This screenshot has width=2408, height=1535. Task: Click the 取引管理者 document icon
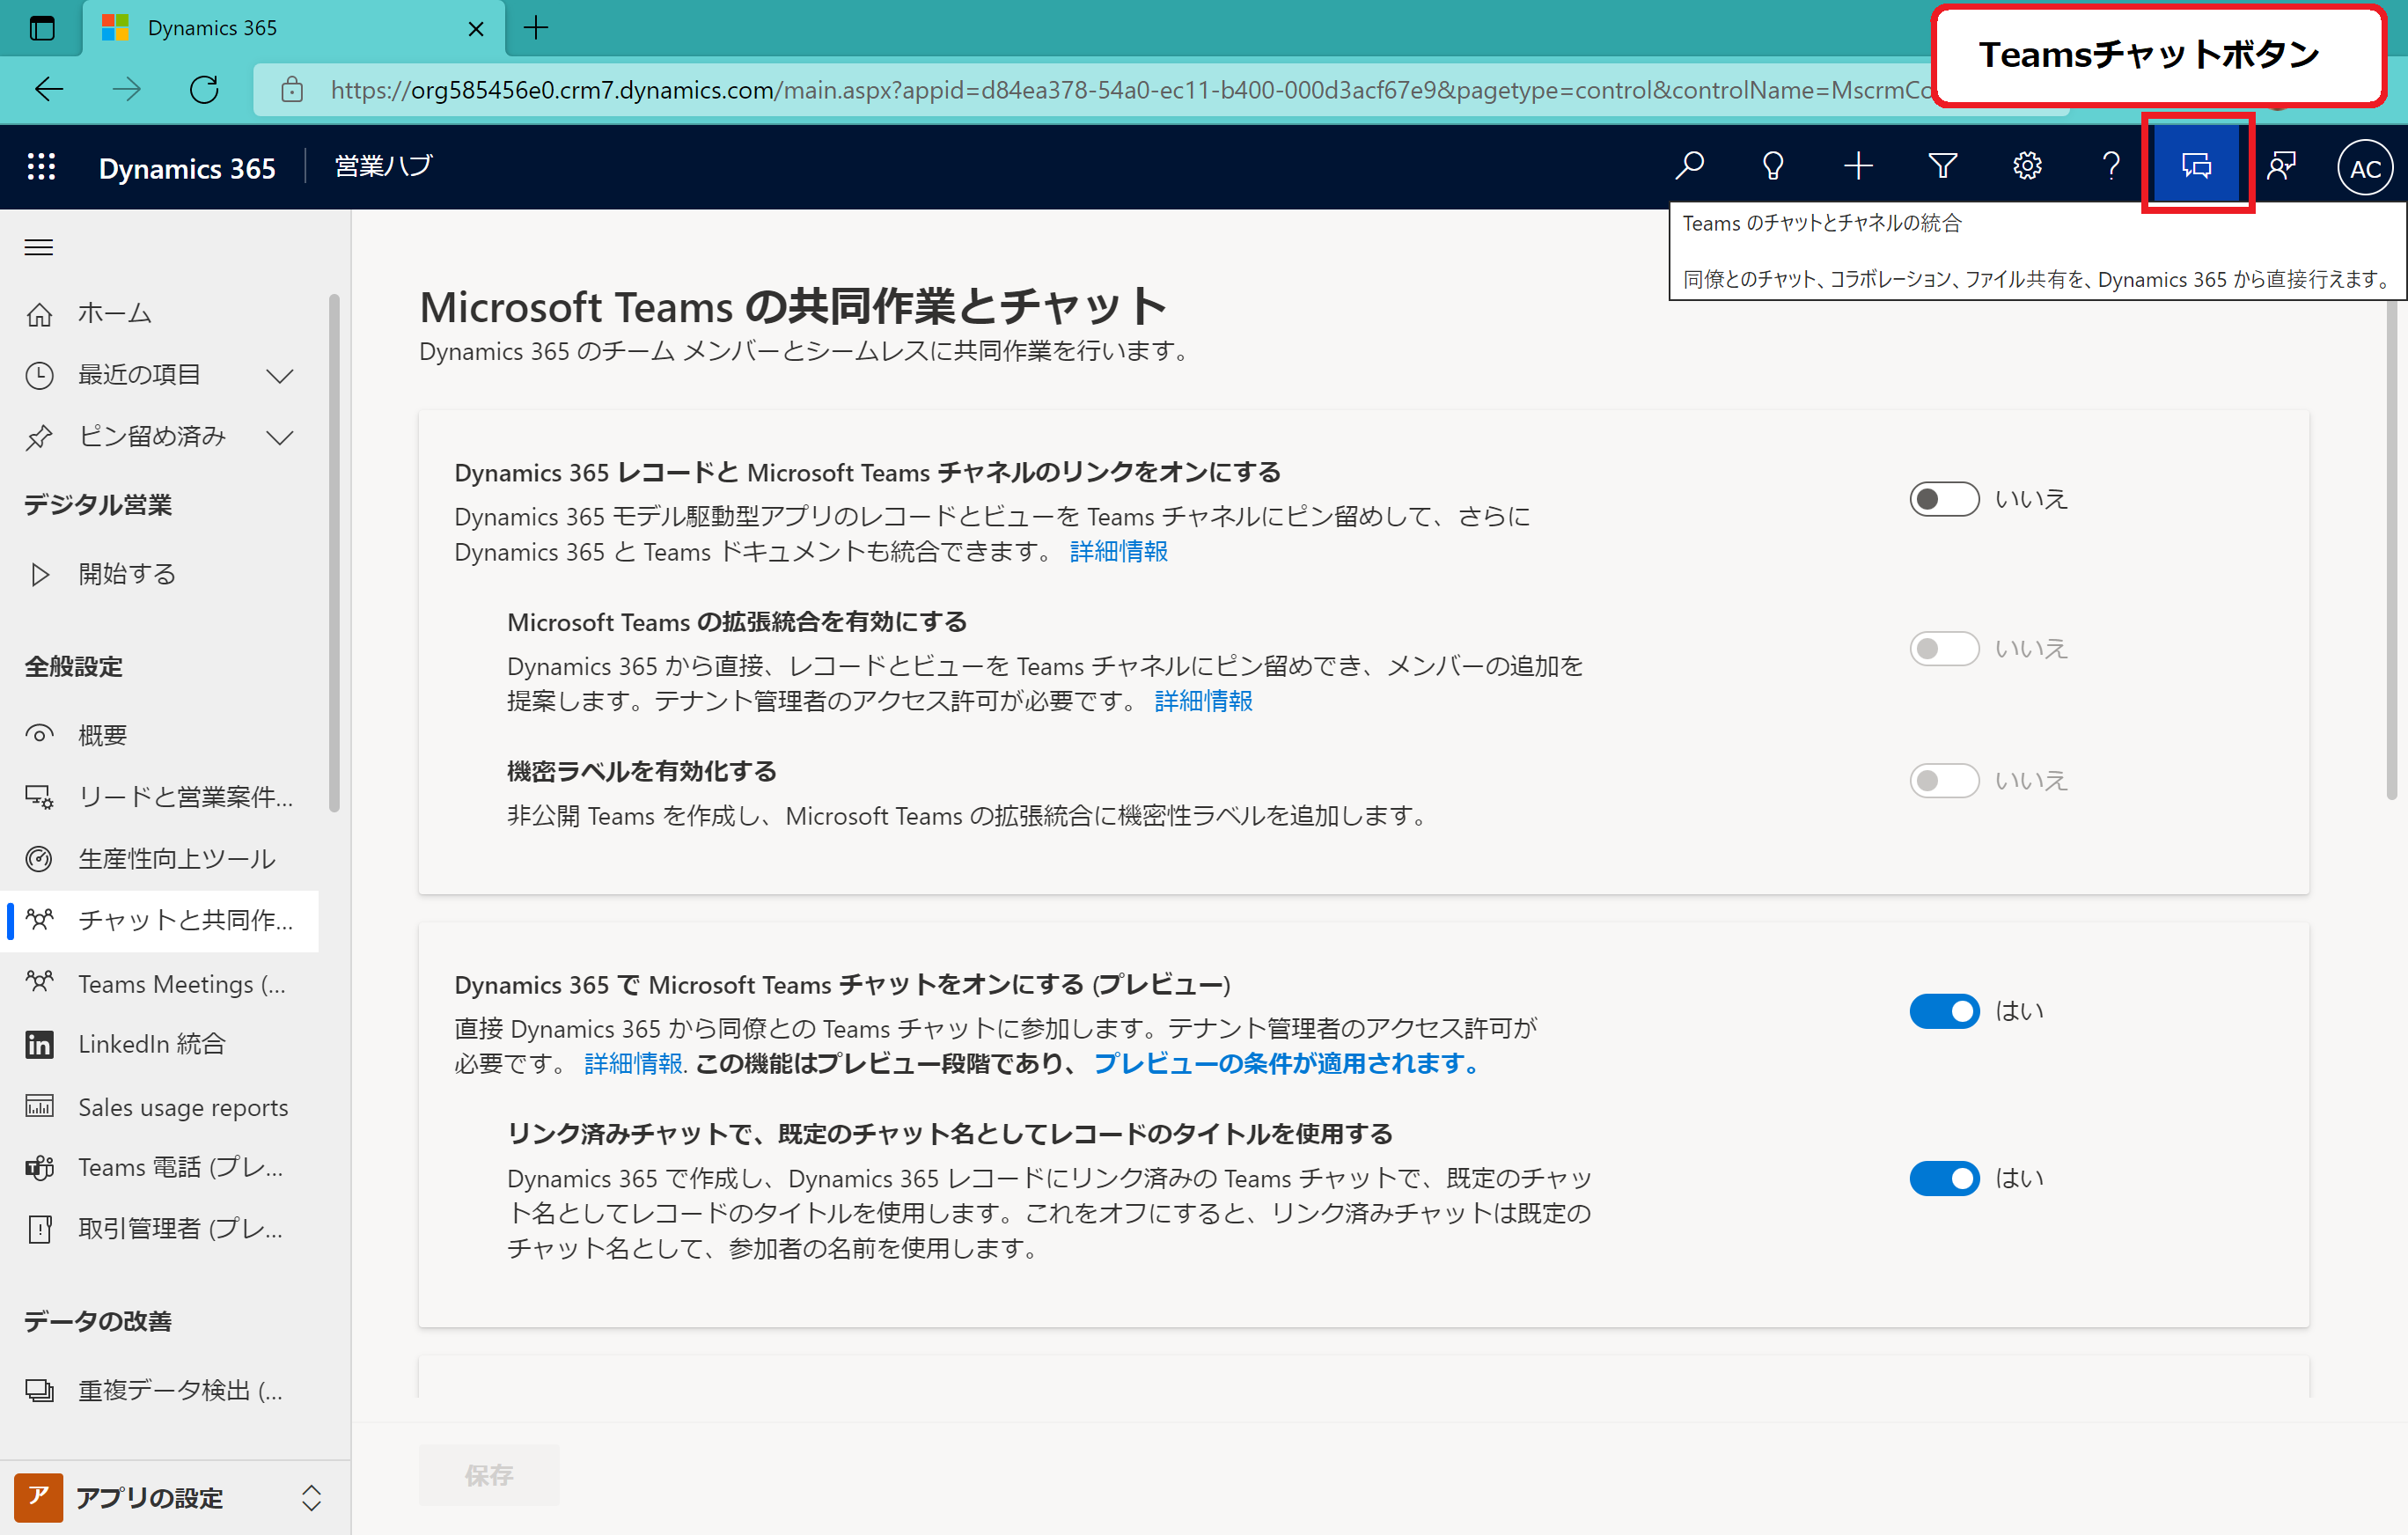(39, 1229)
